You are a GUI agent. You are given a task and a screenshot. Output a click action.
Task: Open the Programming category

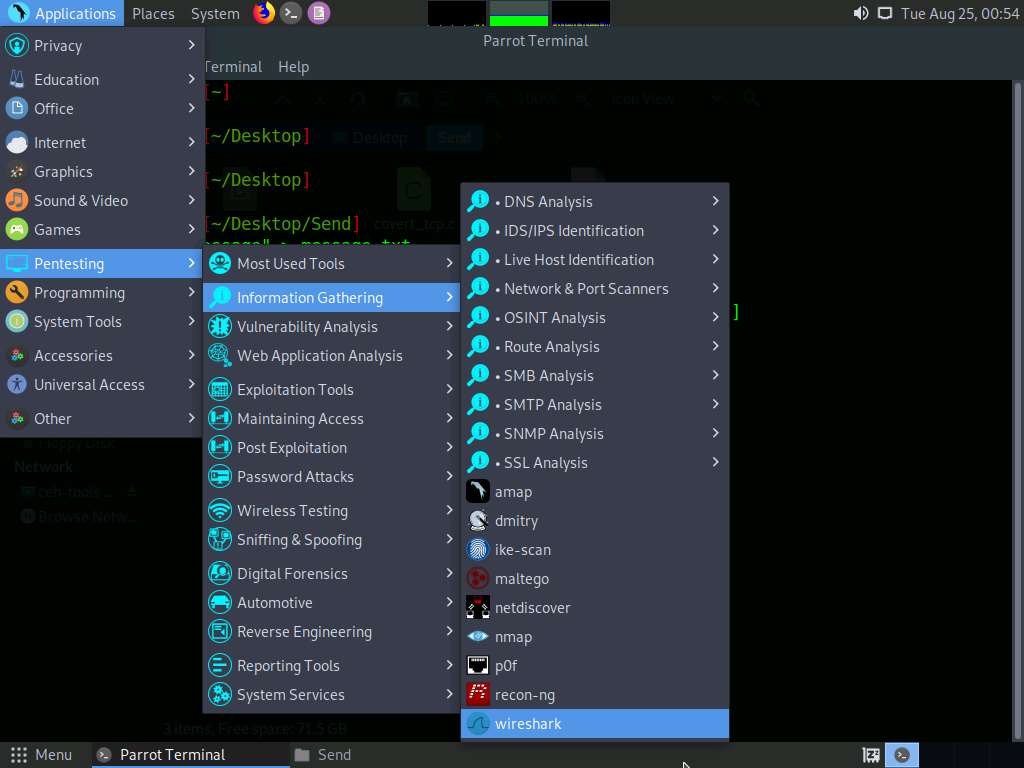(x=101, y=292)
